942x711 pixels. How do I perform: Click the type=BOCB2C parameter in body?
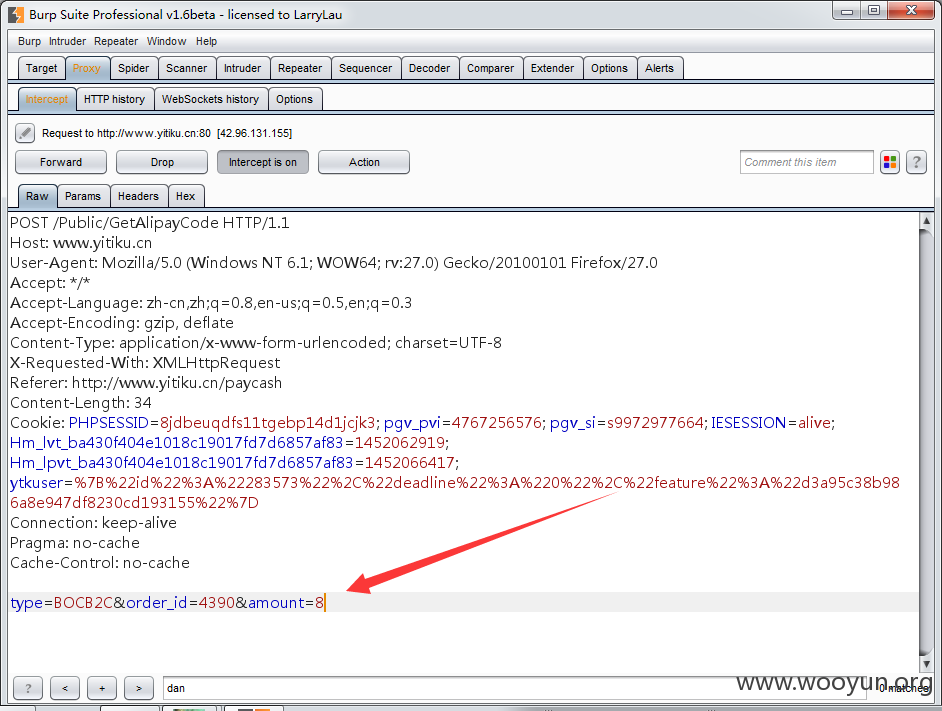coord(61,603)
